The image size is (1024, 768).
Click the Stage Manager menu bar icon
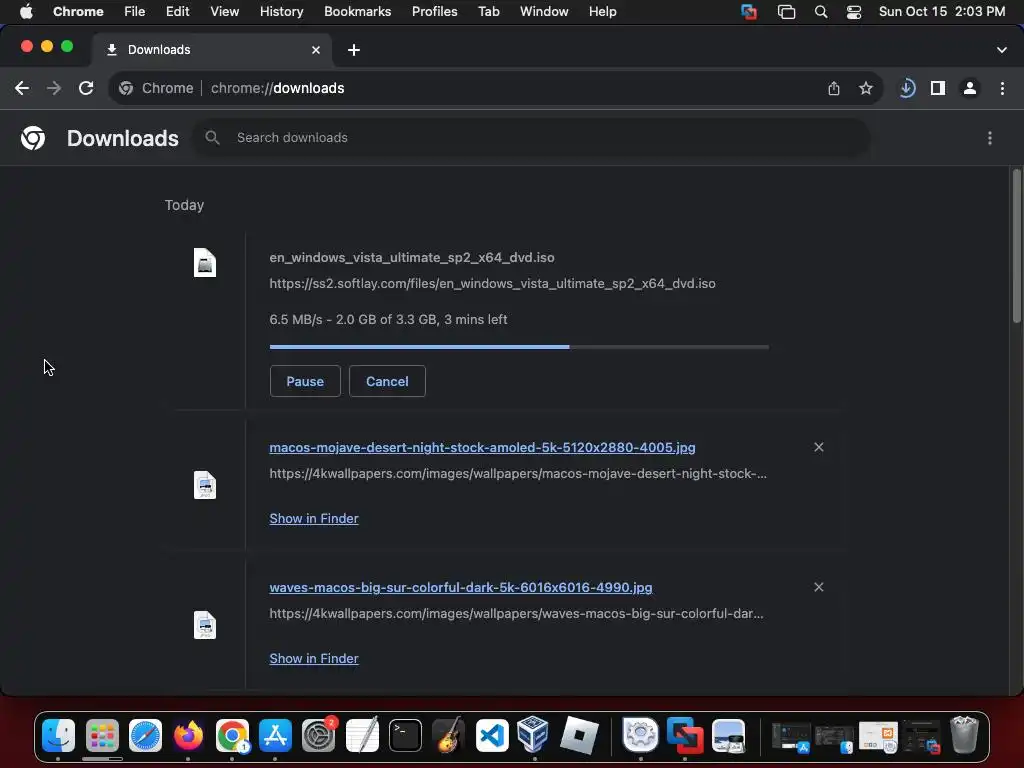pos(786,12)
